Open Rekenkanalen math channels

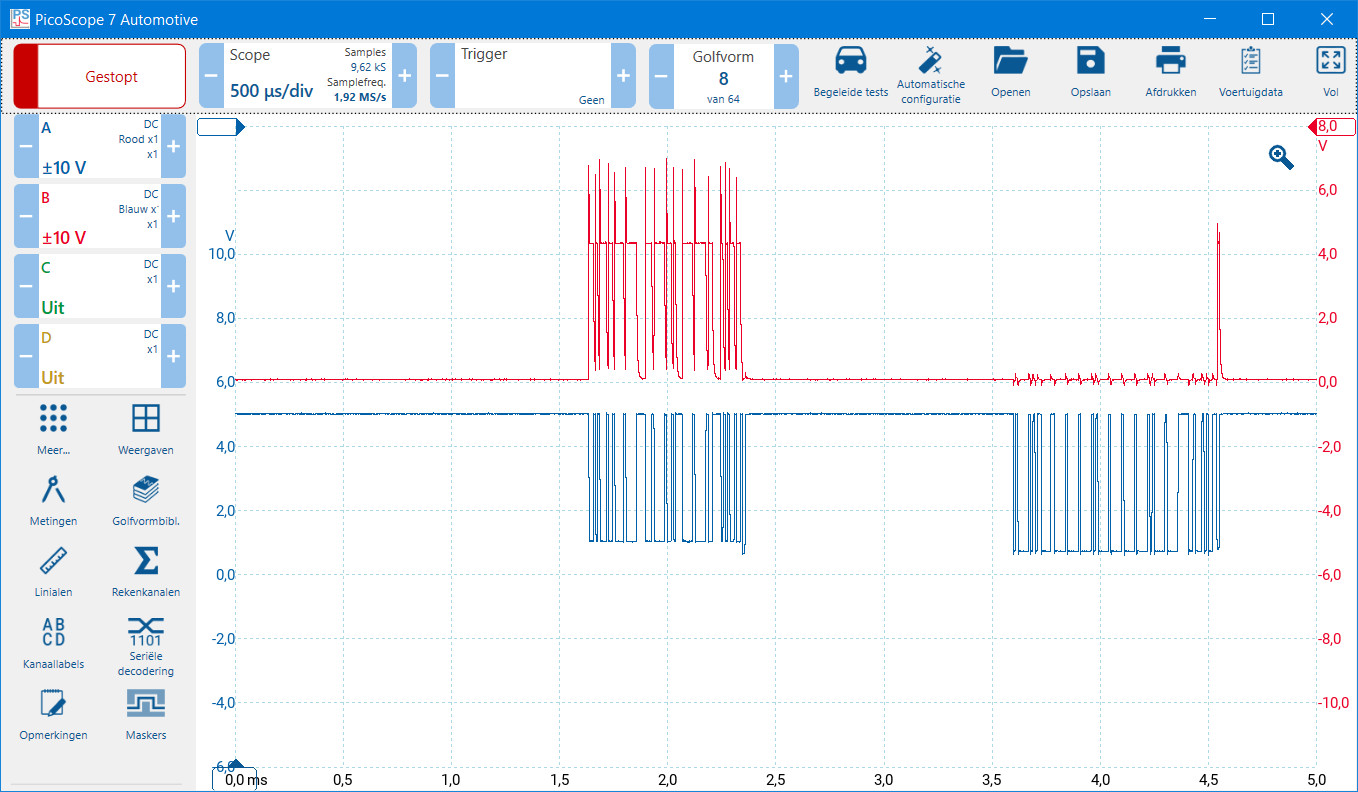click(146, 560)
